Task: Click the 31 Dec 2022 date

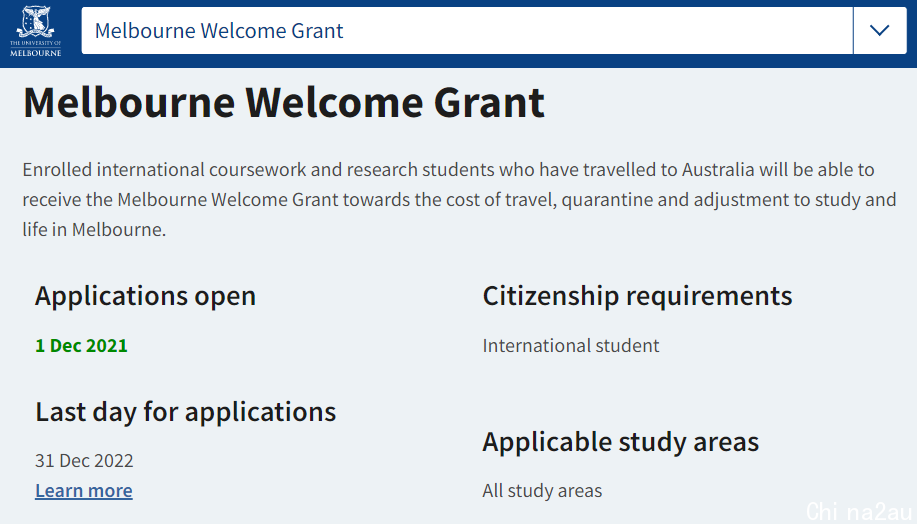Action: click(84, 461)
